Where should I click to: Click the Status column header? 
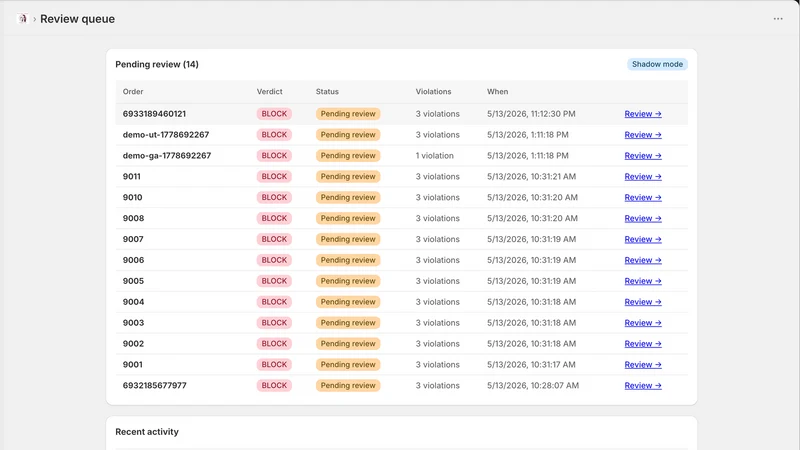click(327, 92)
